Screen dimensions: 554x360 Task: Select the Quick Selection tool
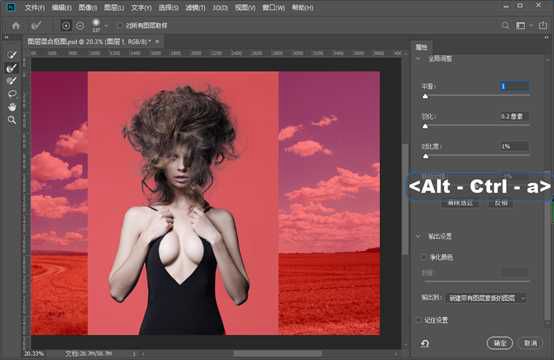pos(12,54)
